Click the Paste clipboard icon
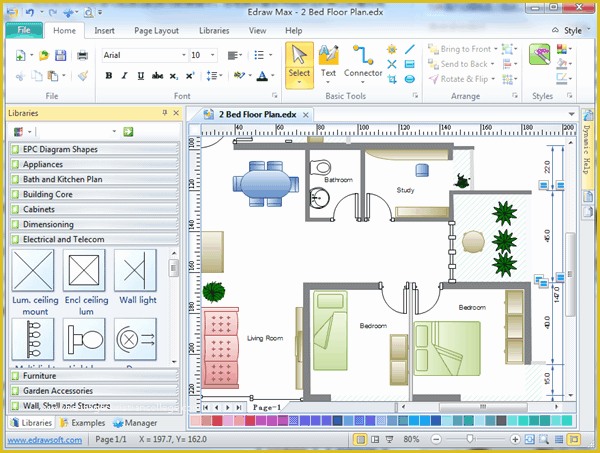600x453 pixels. coord(52,76)
